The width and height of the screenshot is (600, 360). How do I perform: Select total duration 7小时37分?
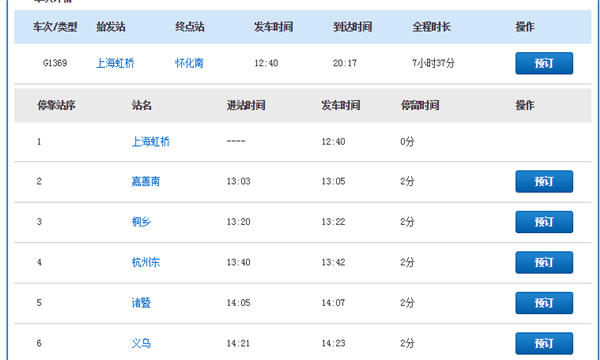pos(434,63)
